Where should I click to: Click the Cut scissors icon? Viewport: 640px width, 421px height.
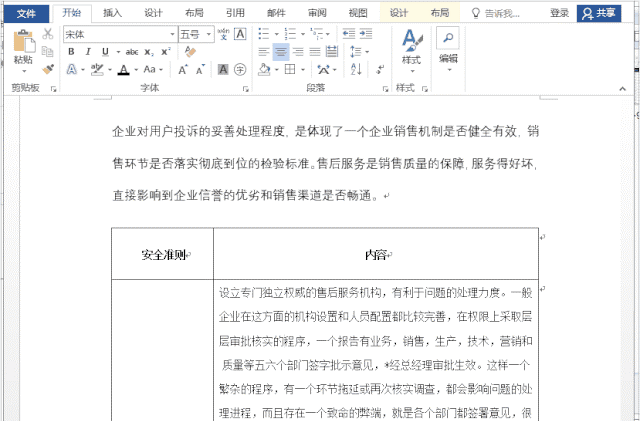[x=48, y=34]
